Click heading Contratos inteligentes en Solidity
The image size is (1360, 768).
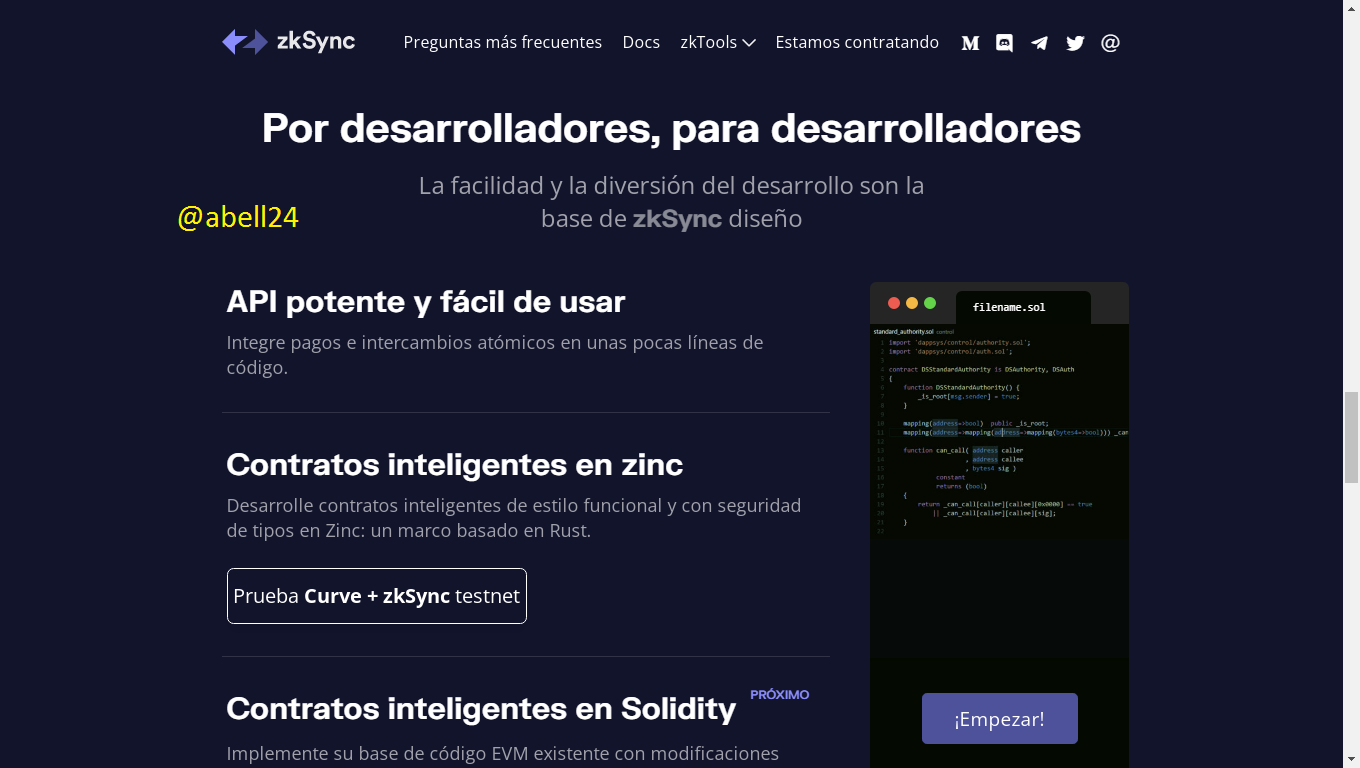[481, 708]
